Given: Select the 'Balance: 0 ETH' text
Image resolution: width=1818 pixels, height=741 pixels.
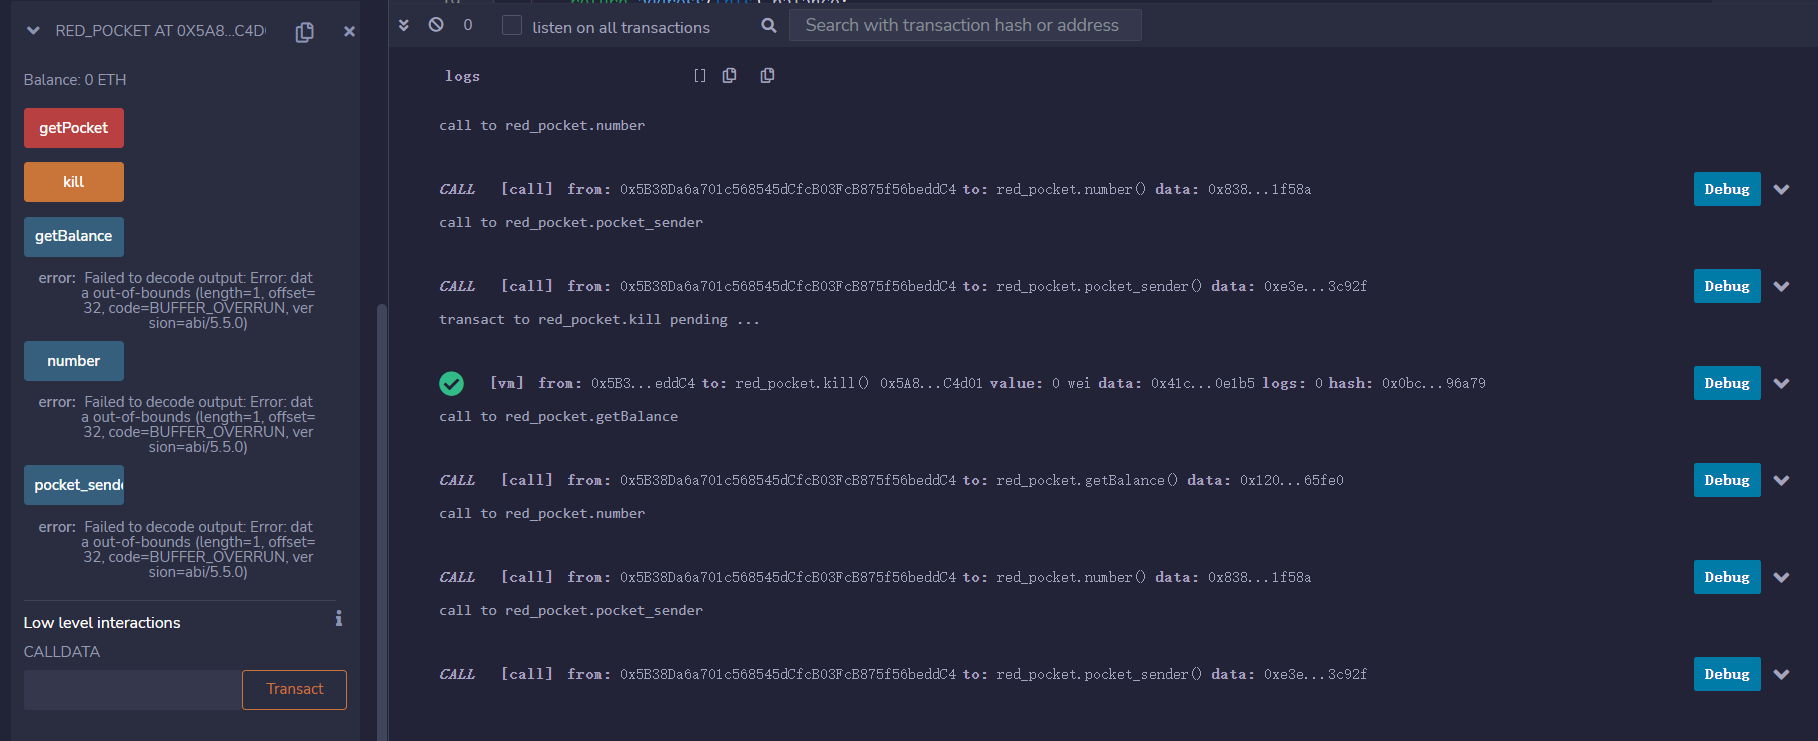Looking at the screenshot, I should tap(75, 80).
